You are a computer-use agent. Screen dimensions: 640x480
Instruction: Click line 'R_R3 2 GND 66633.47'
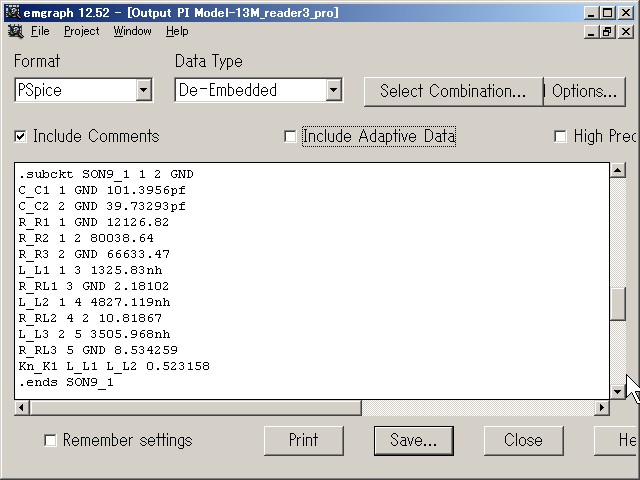pyautogui.click(x=94, y=254)
